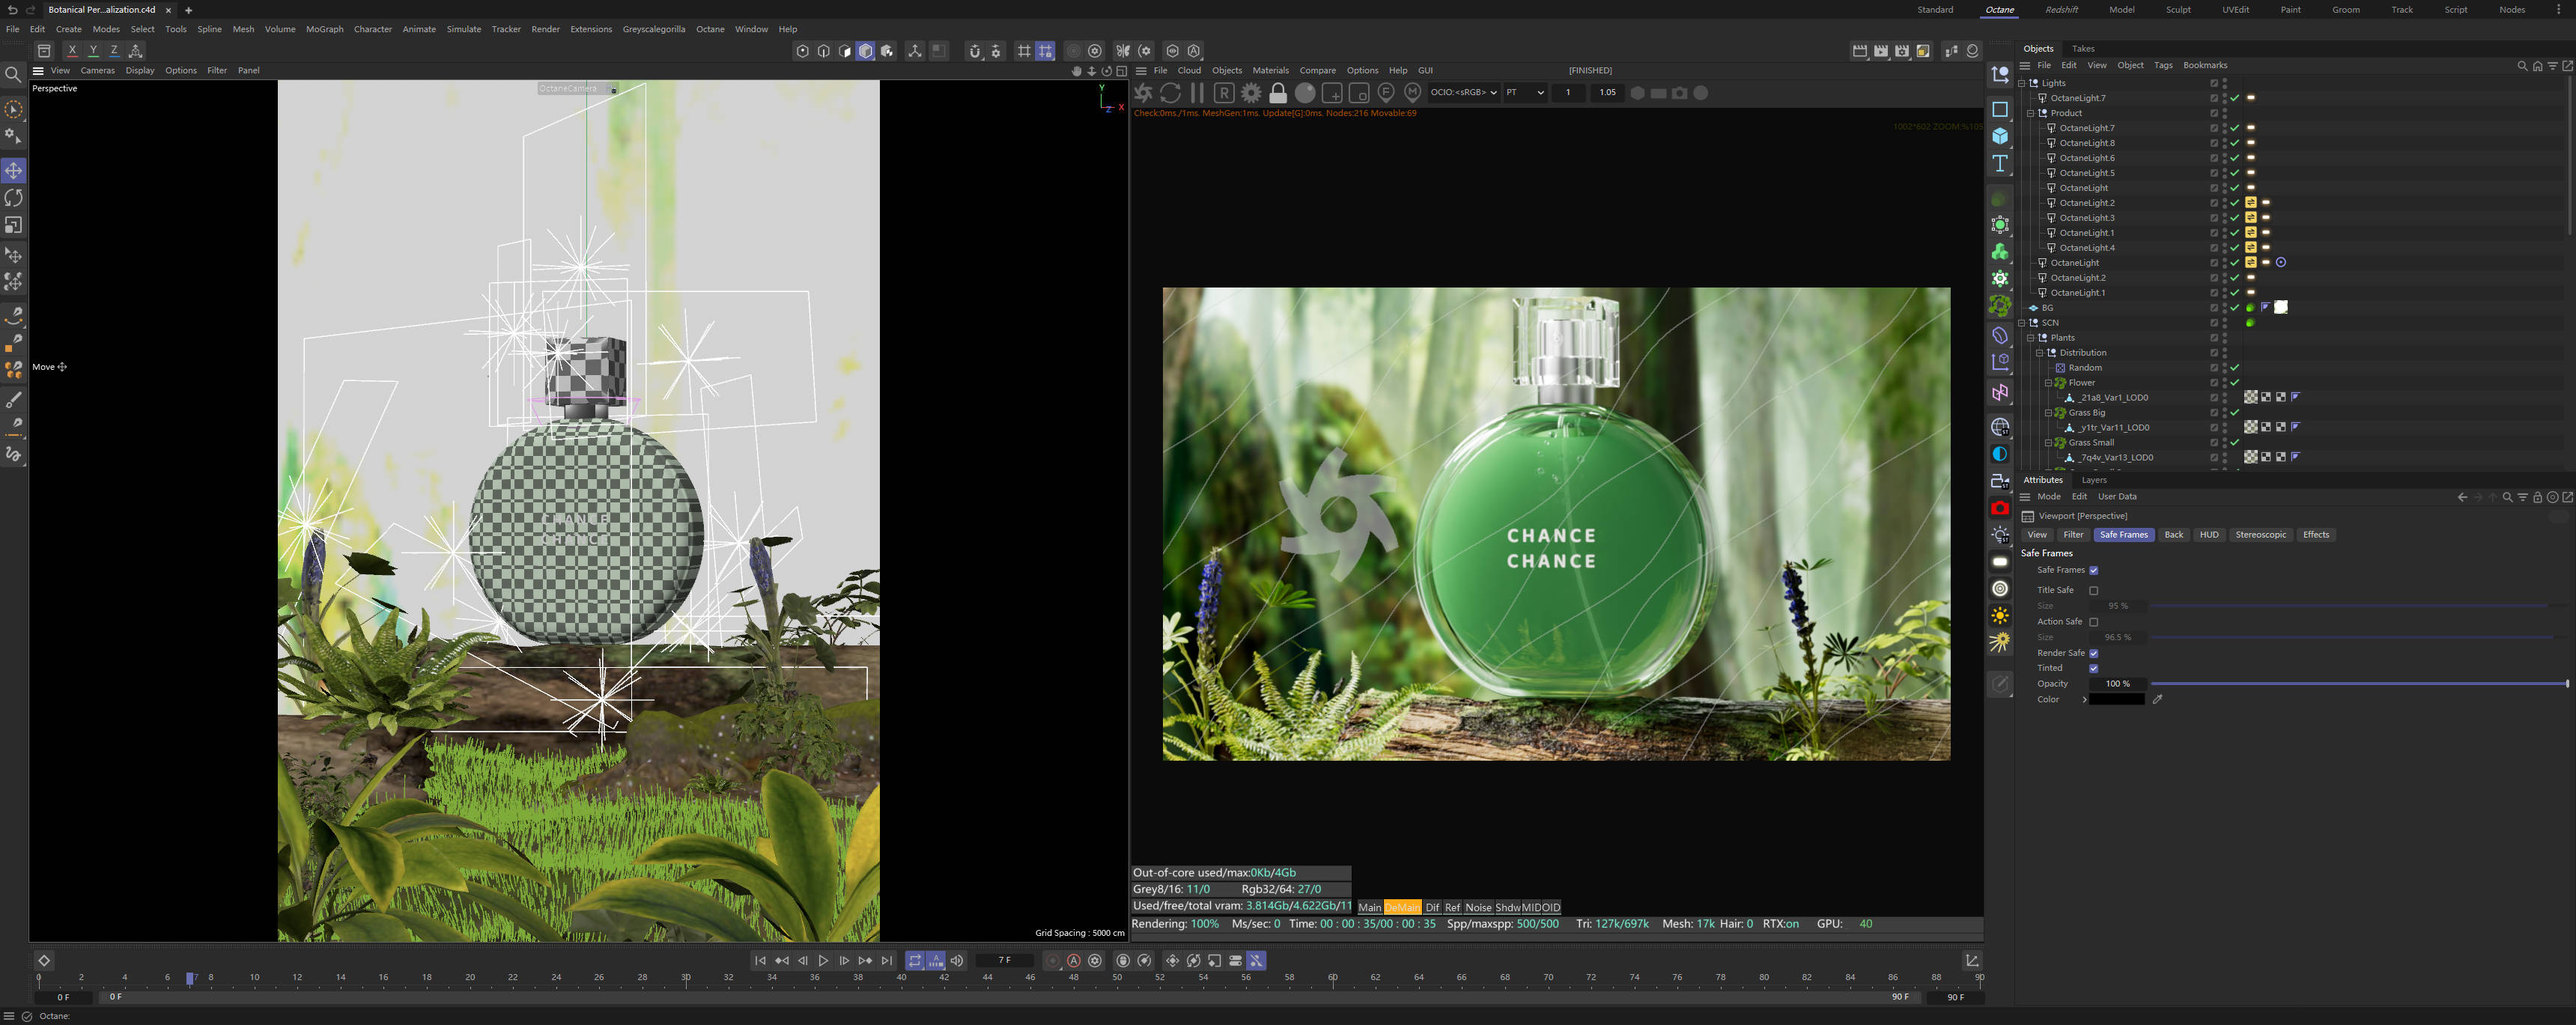
Task: Toggle loop playback mode icon
Action: pyautogui.click(x=915, y=961)
